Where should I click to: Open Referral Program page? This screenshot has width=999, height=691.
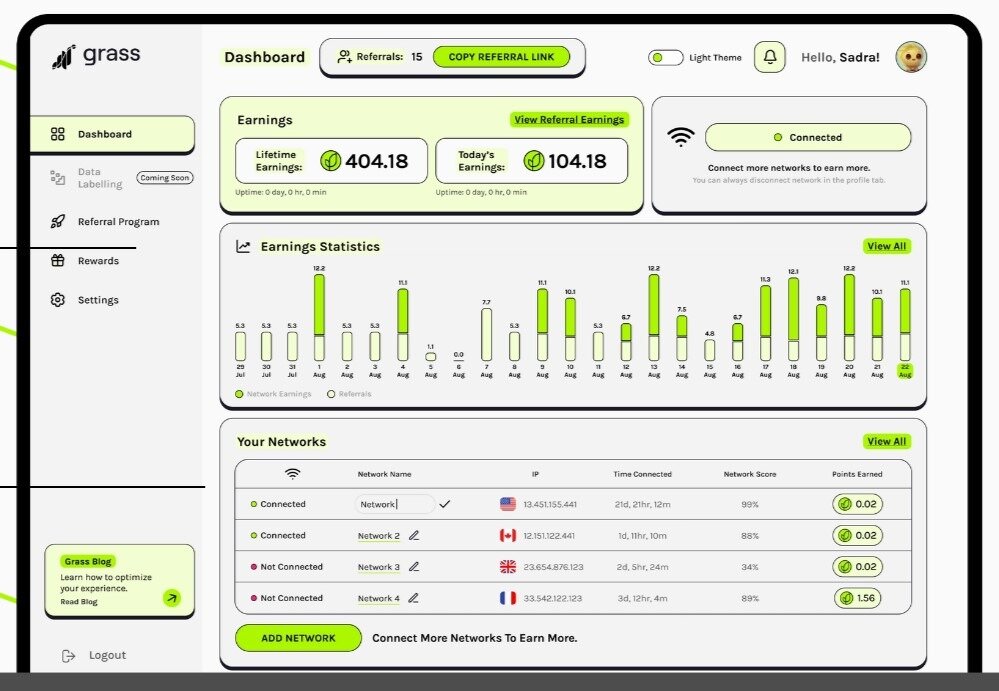119,222
